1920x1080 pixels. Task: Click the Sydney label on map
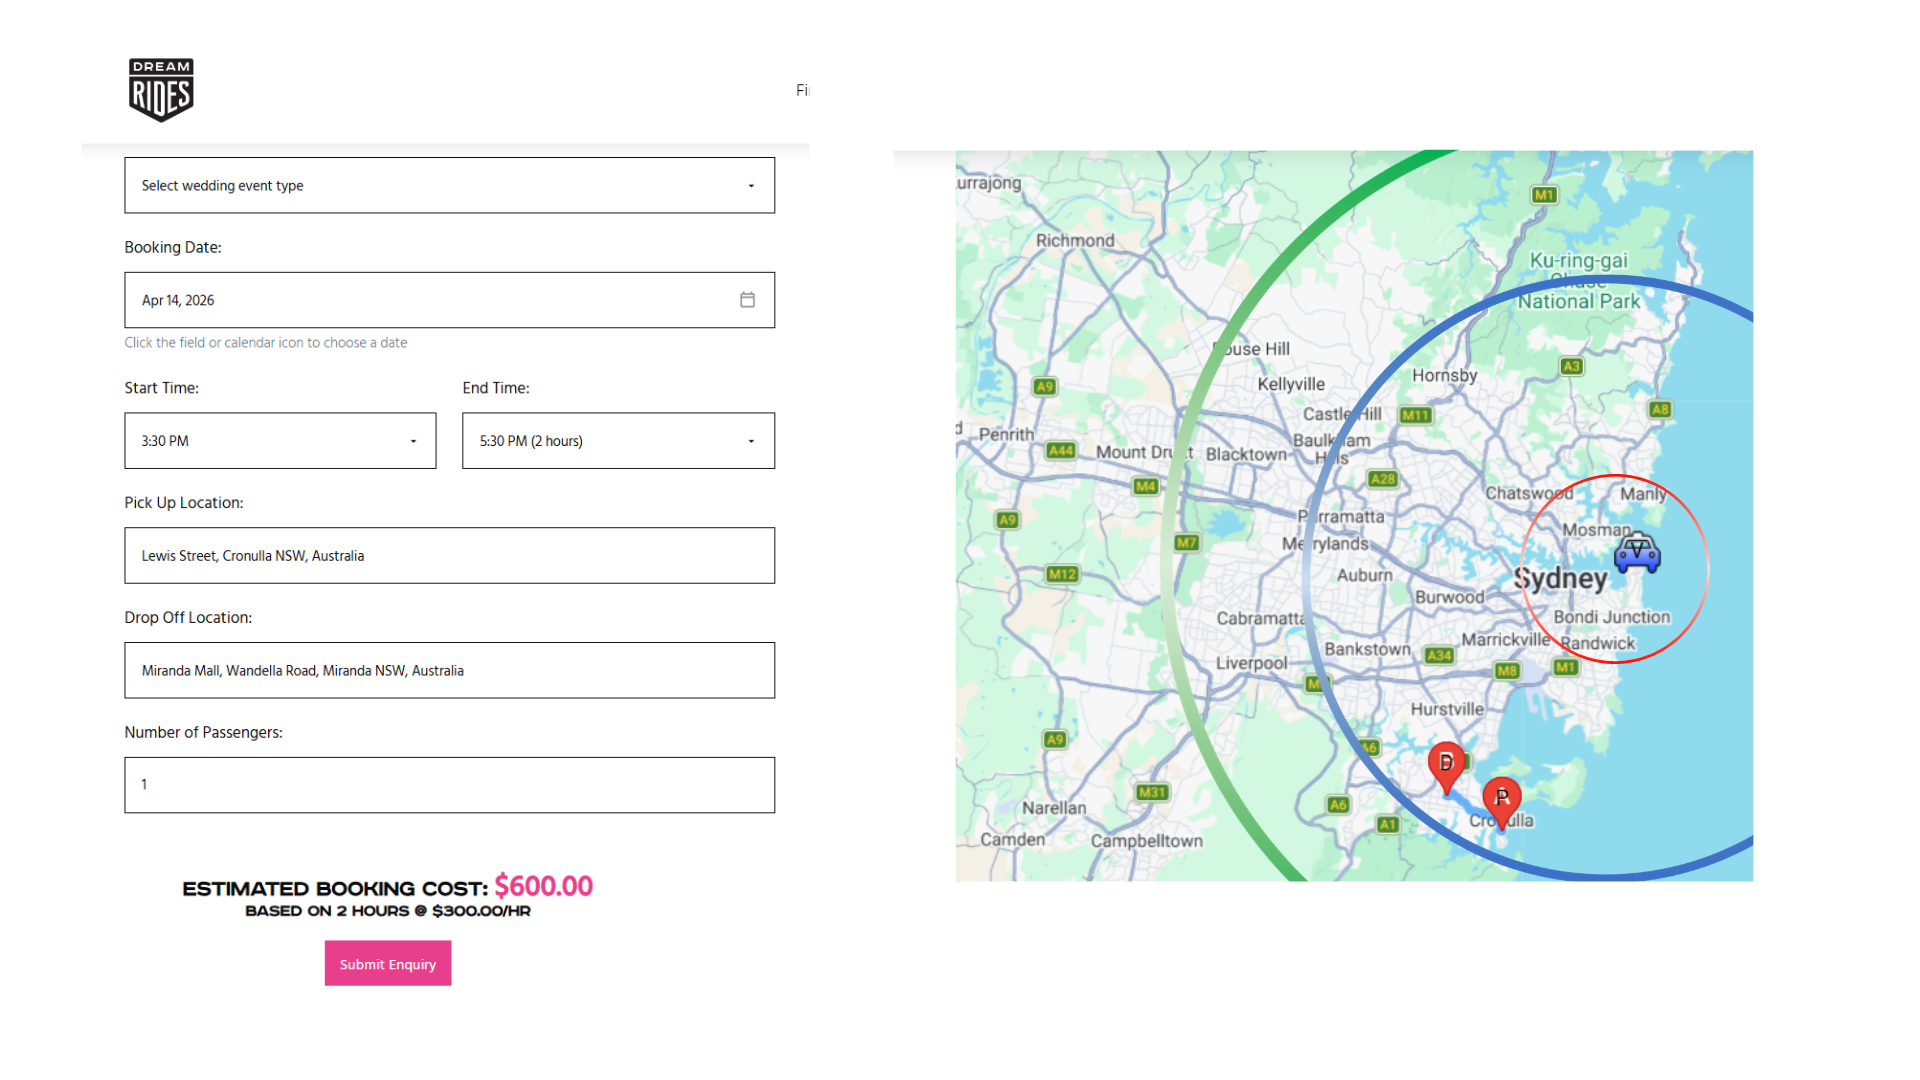click(x=1560, y=579)
